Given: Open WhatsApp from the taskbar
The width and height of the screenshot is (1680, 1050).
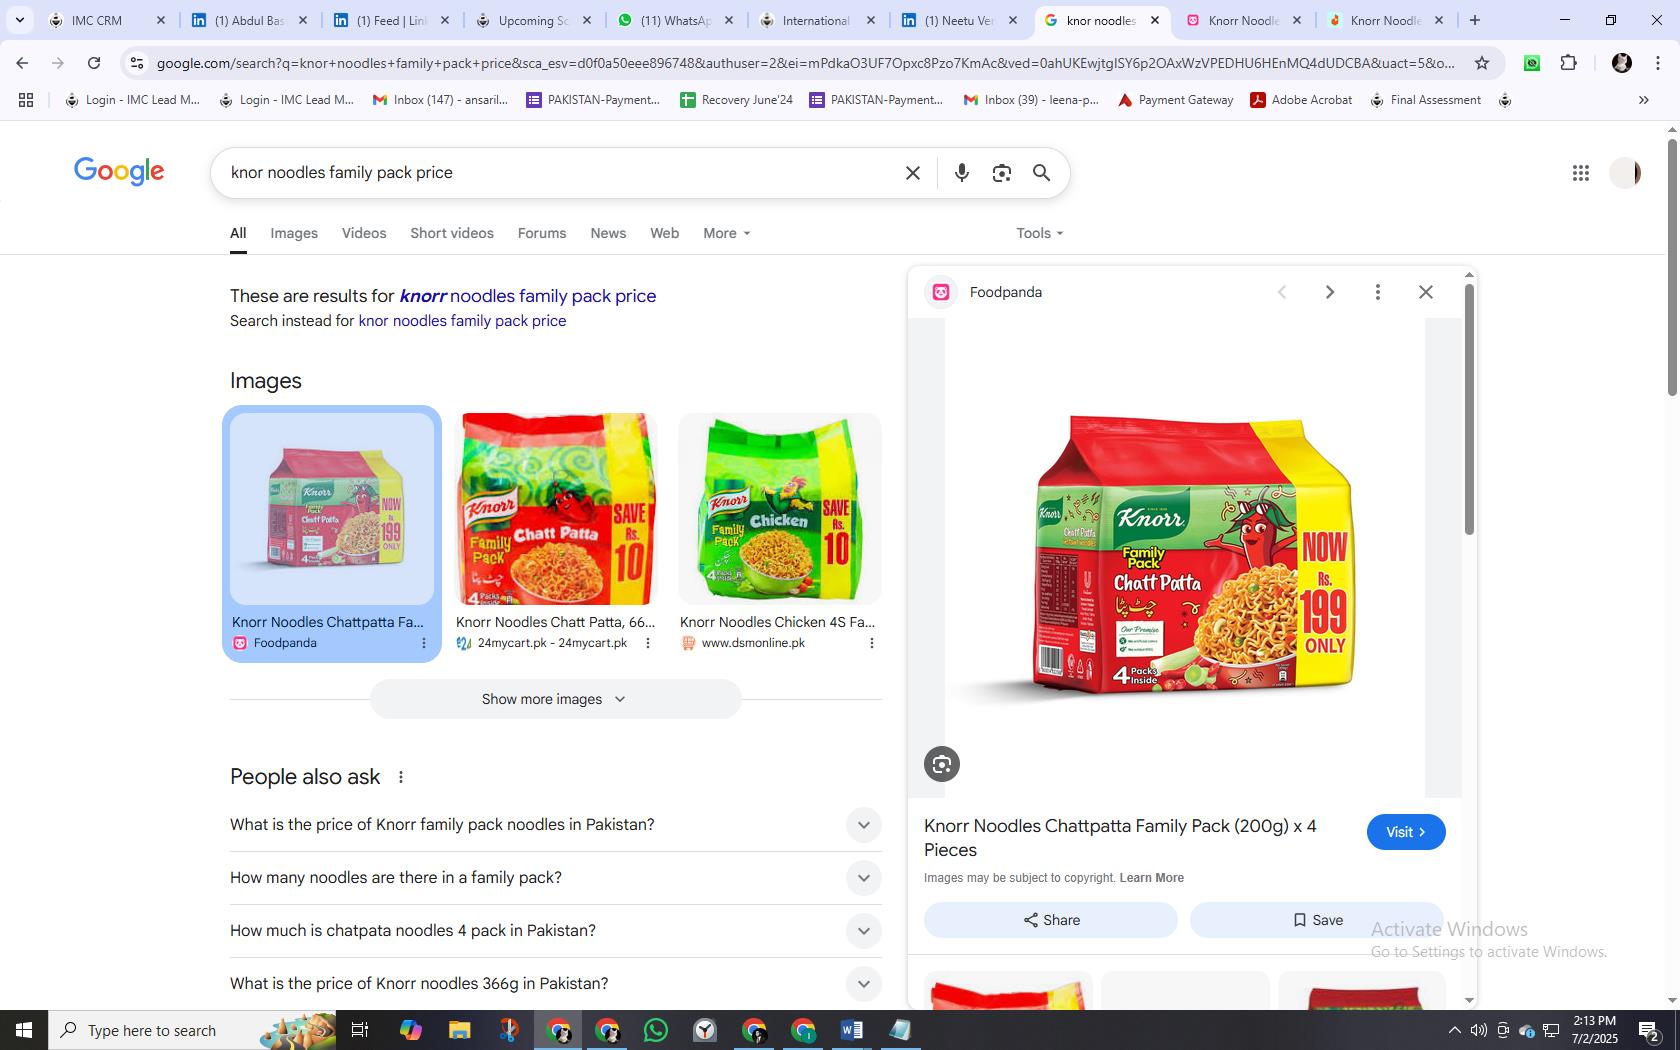Looking at the screenshot, I should tap(656, 1030).
